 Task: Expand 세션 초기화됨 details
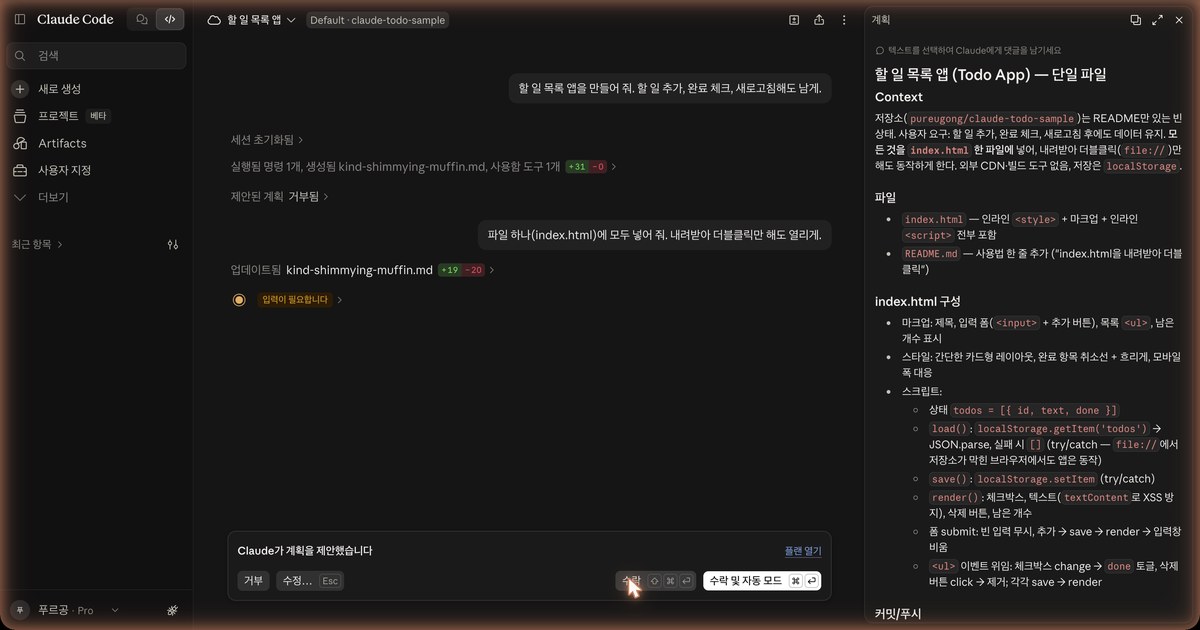pyautogui.click(x=267, y=140)
